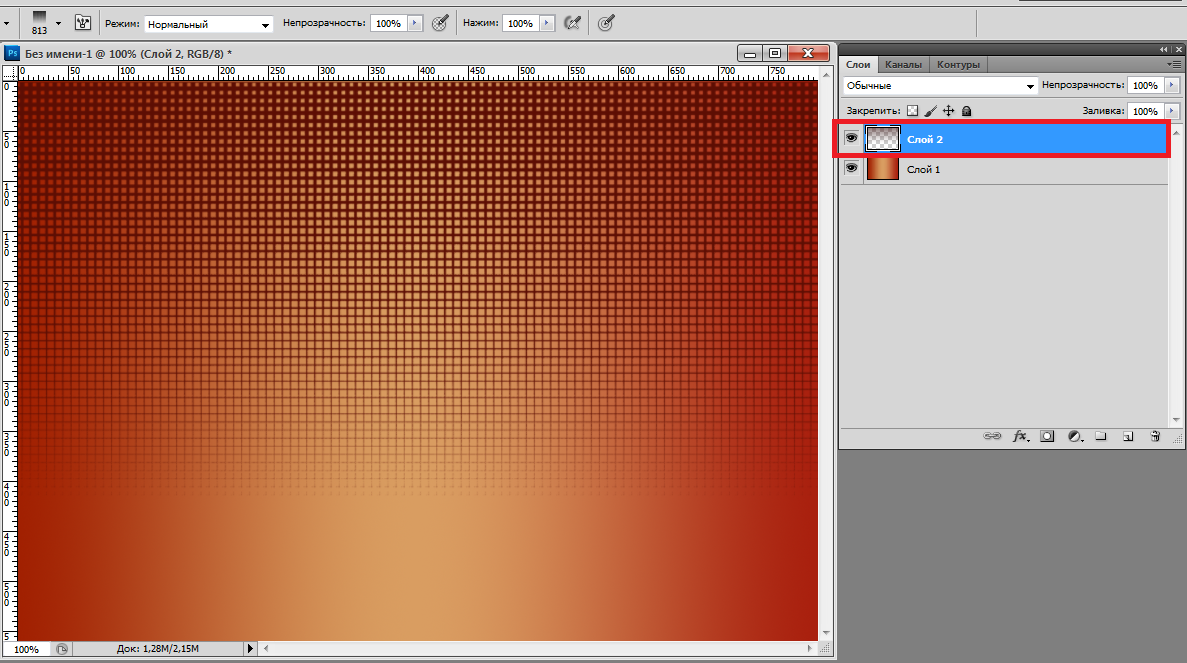Click the Слой 1 layer thumbnail
Screen dimensions: 1187x663
point(883,169)
